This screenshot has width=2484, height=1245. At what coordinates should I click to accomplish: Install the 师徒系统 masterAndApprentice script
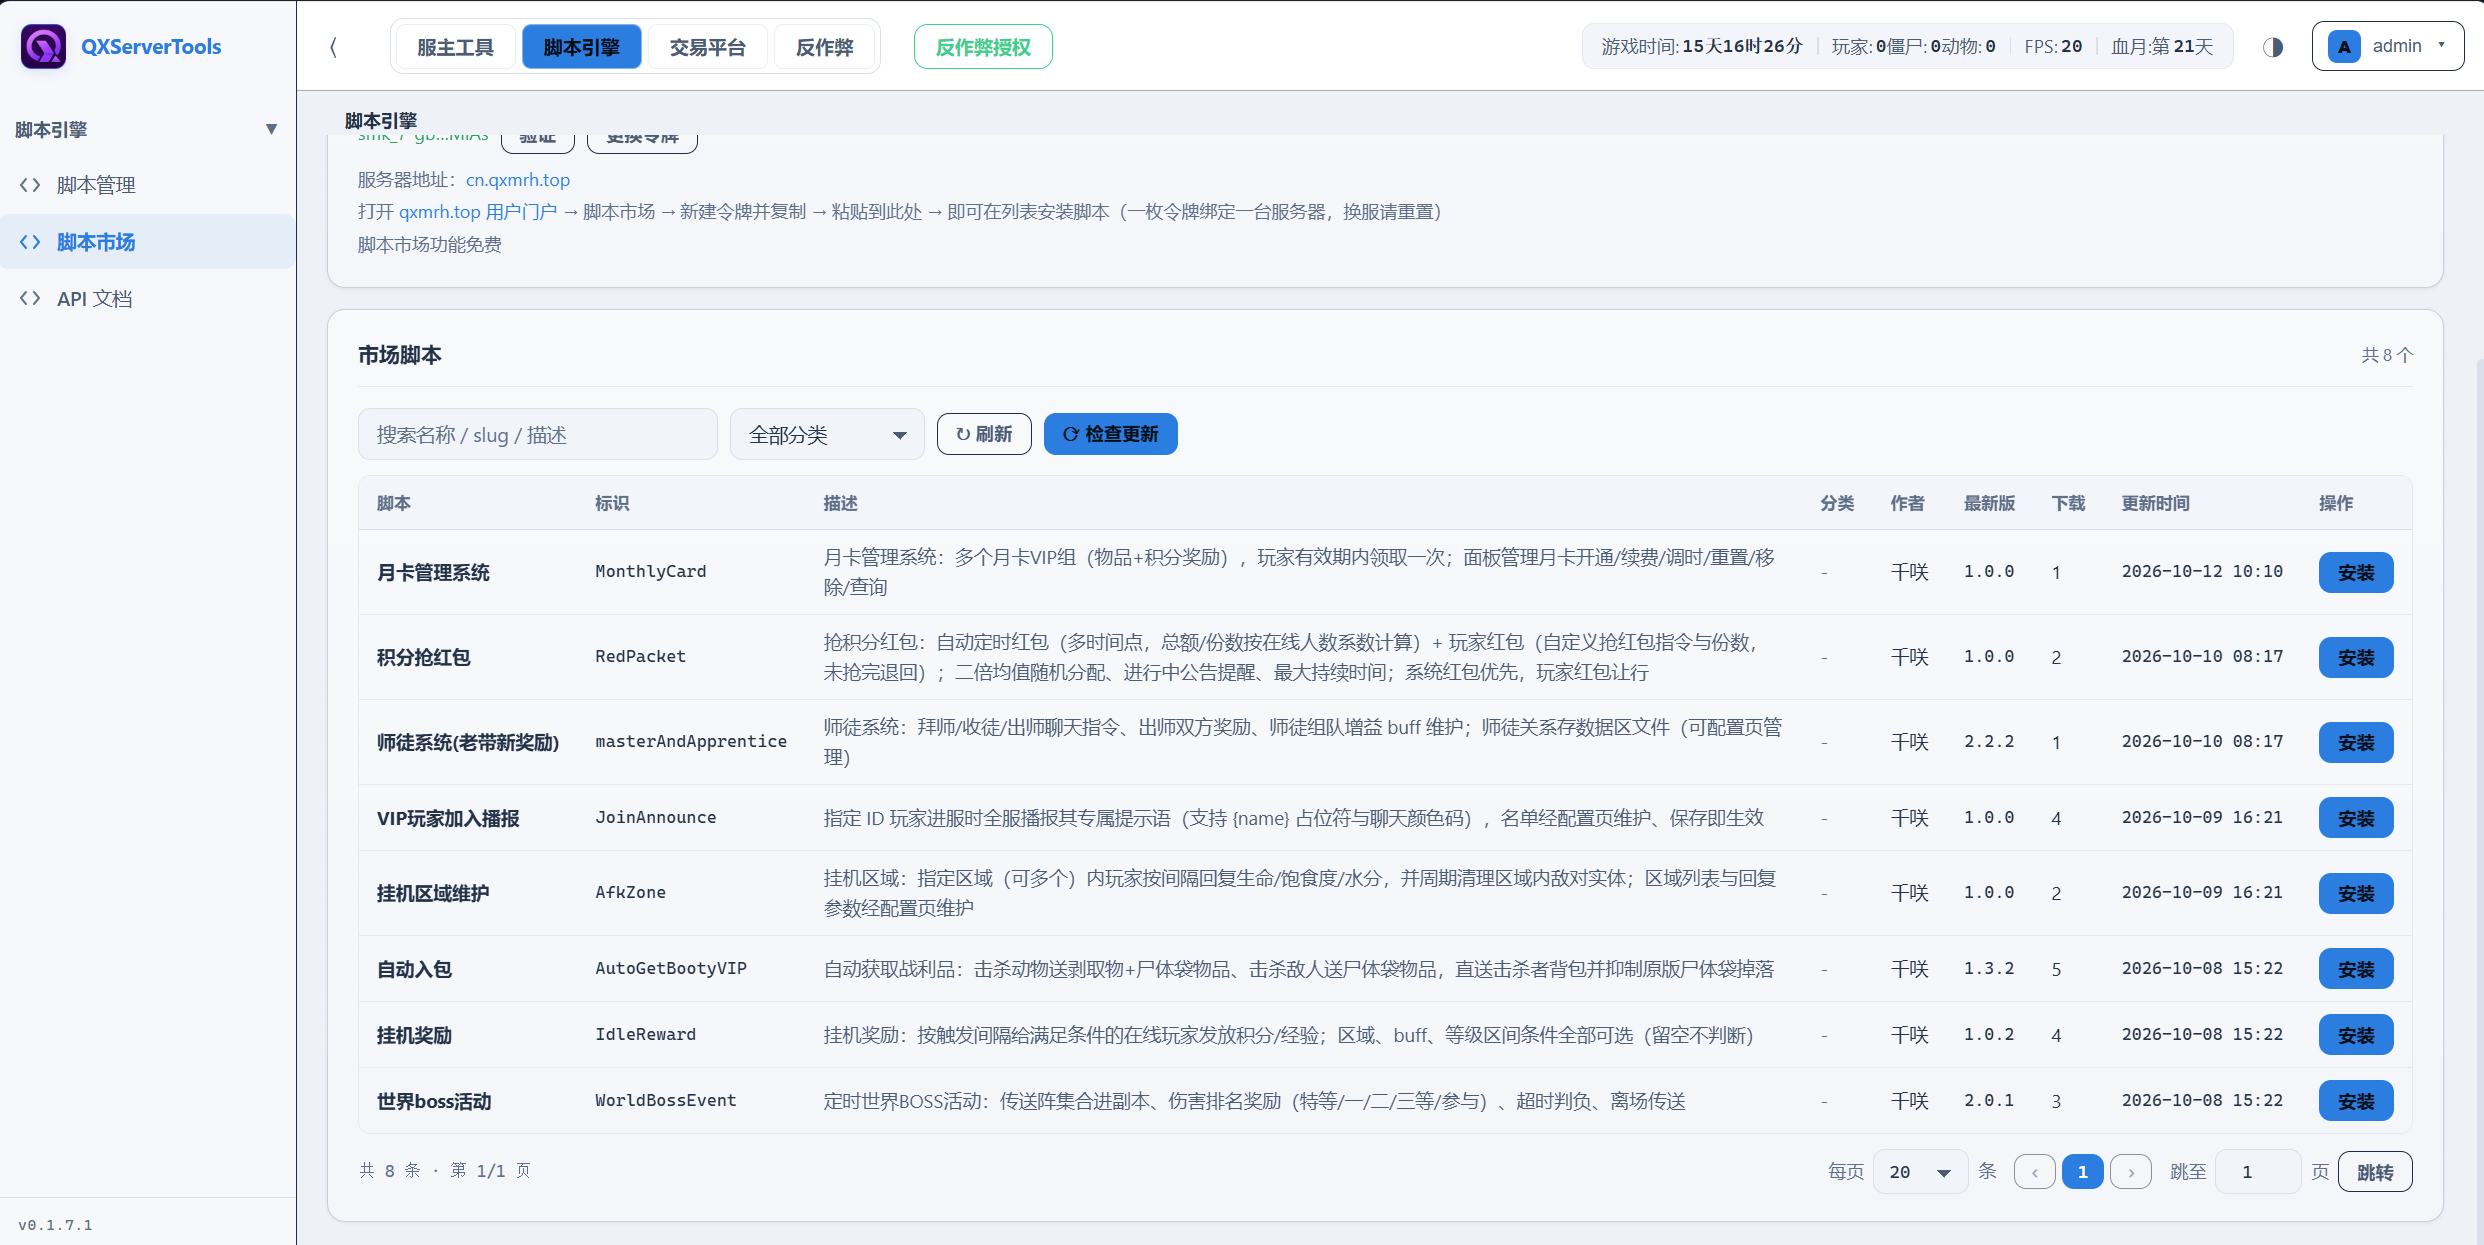(x=2356, y=742)
